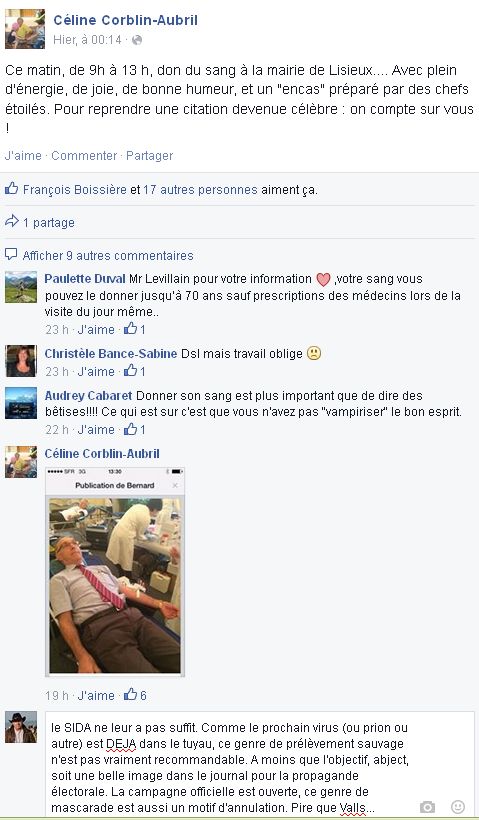Toggle J'aime on the main post

pyautogui.click(x=23, y=155)
